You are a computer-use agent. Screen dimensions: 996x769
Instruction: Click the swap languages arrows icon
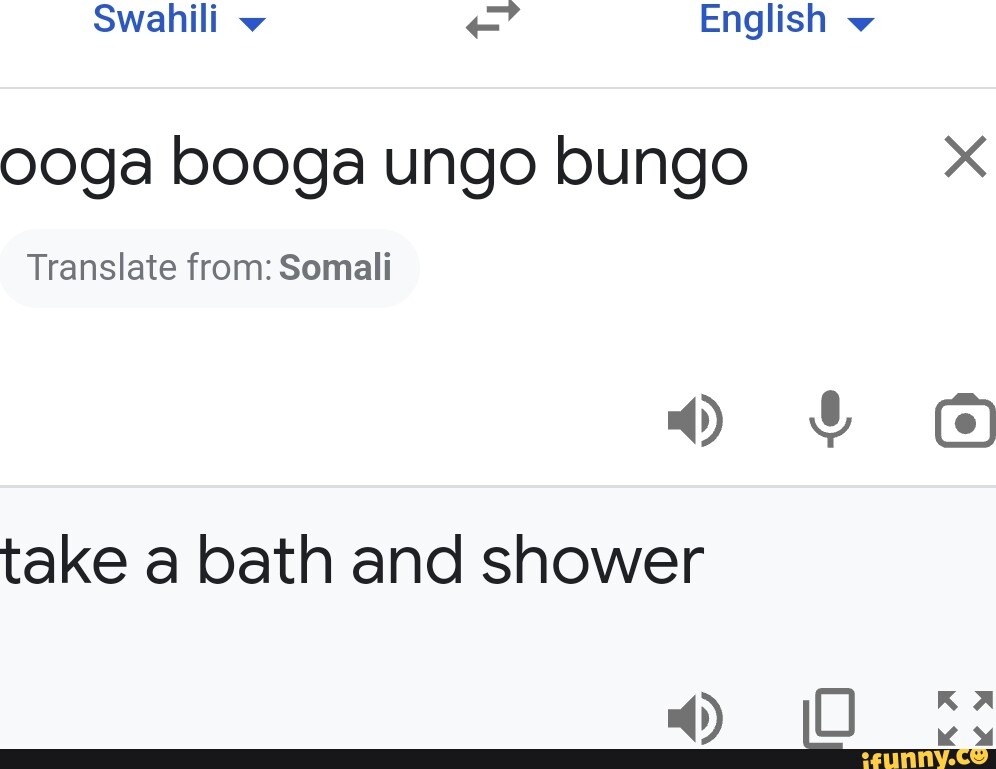tap(491, 18)
